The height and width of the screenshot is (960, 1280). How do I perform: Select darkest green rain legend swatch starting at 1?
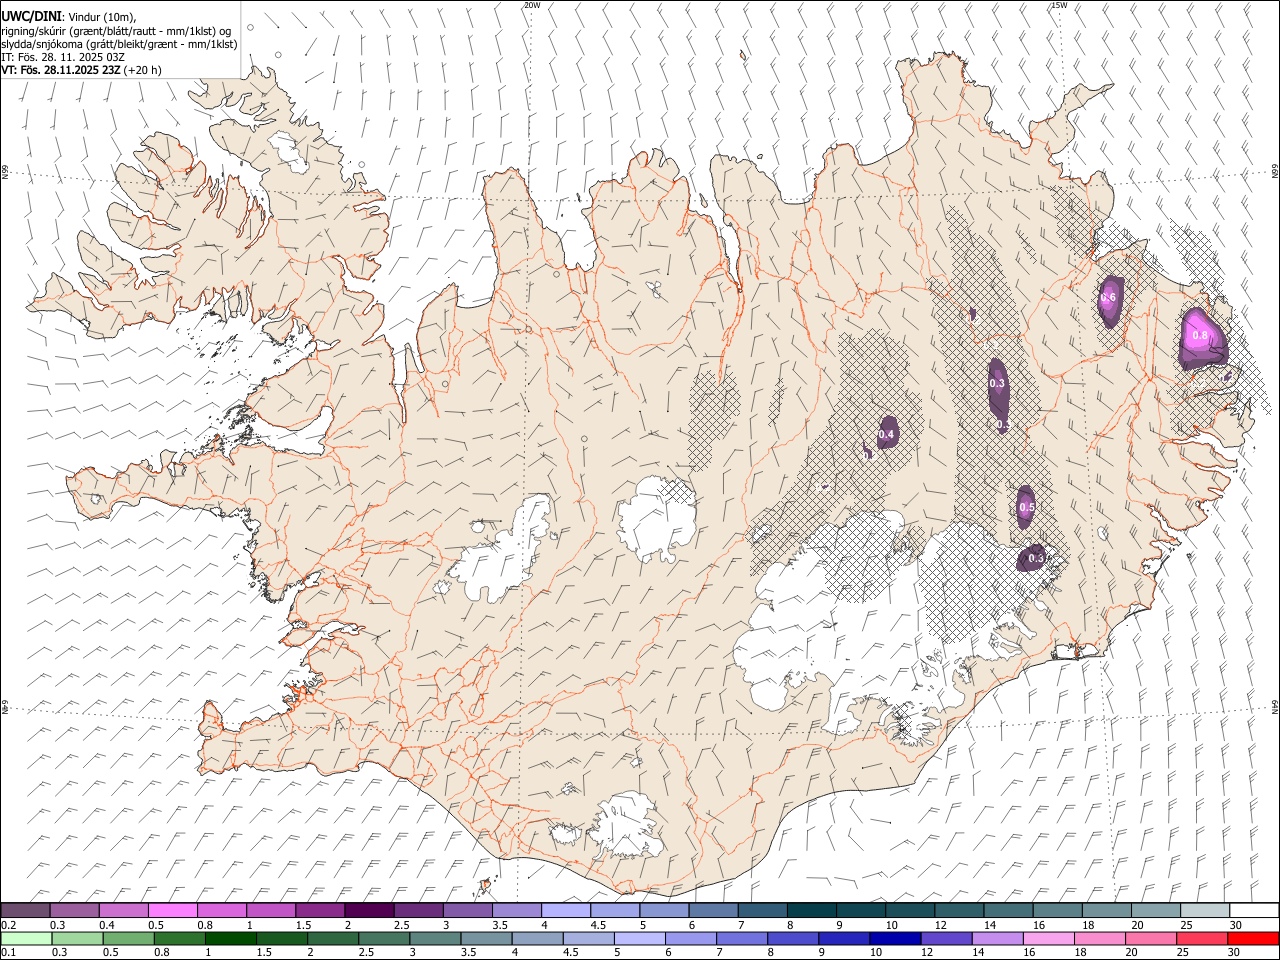pos(230,938)
